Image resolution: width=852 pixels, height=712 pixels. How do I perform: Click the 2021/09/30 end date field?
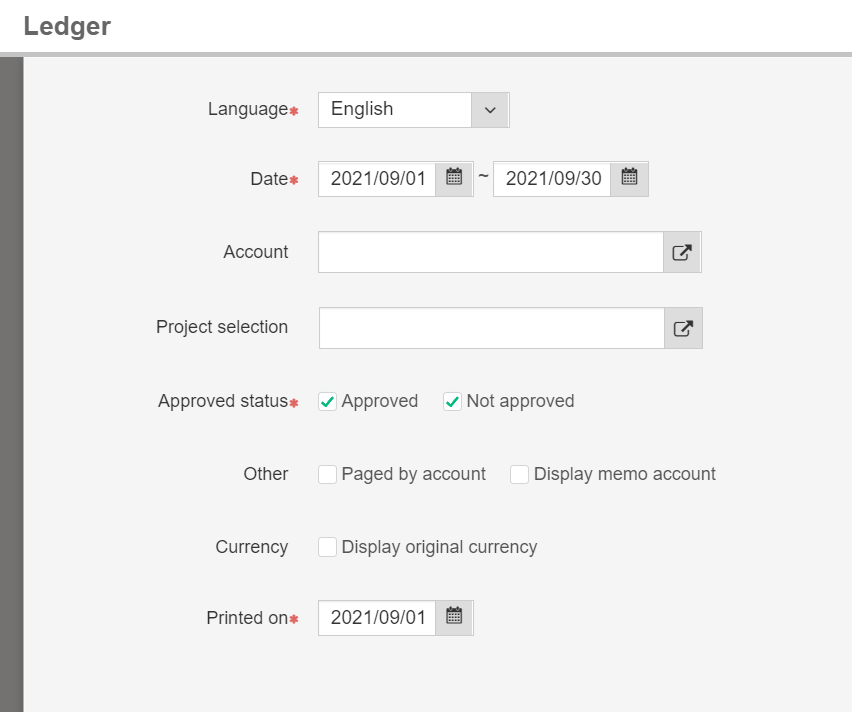click(553, 179)
